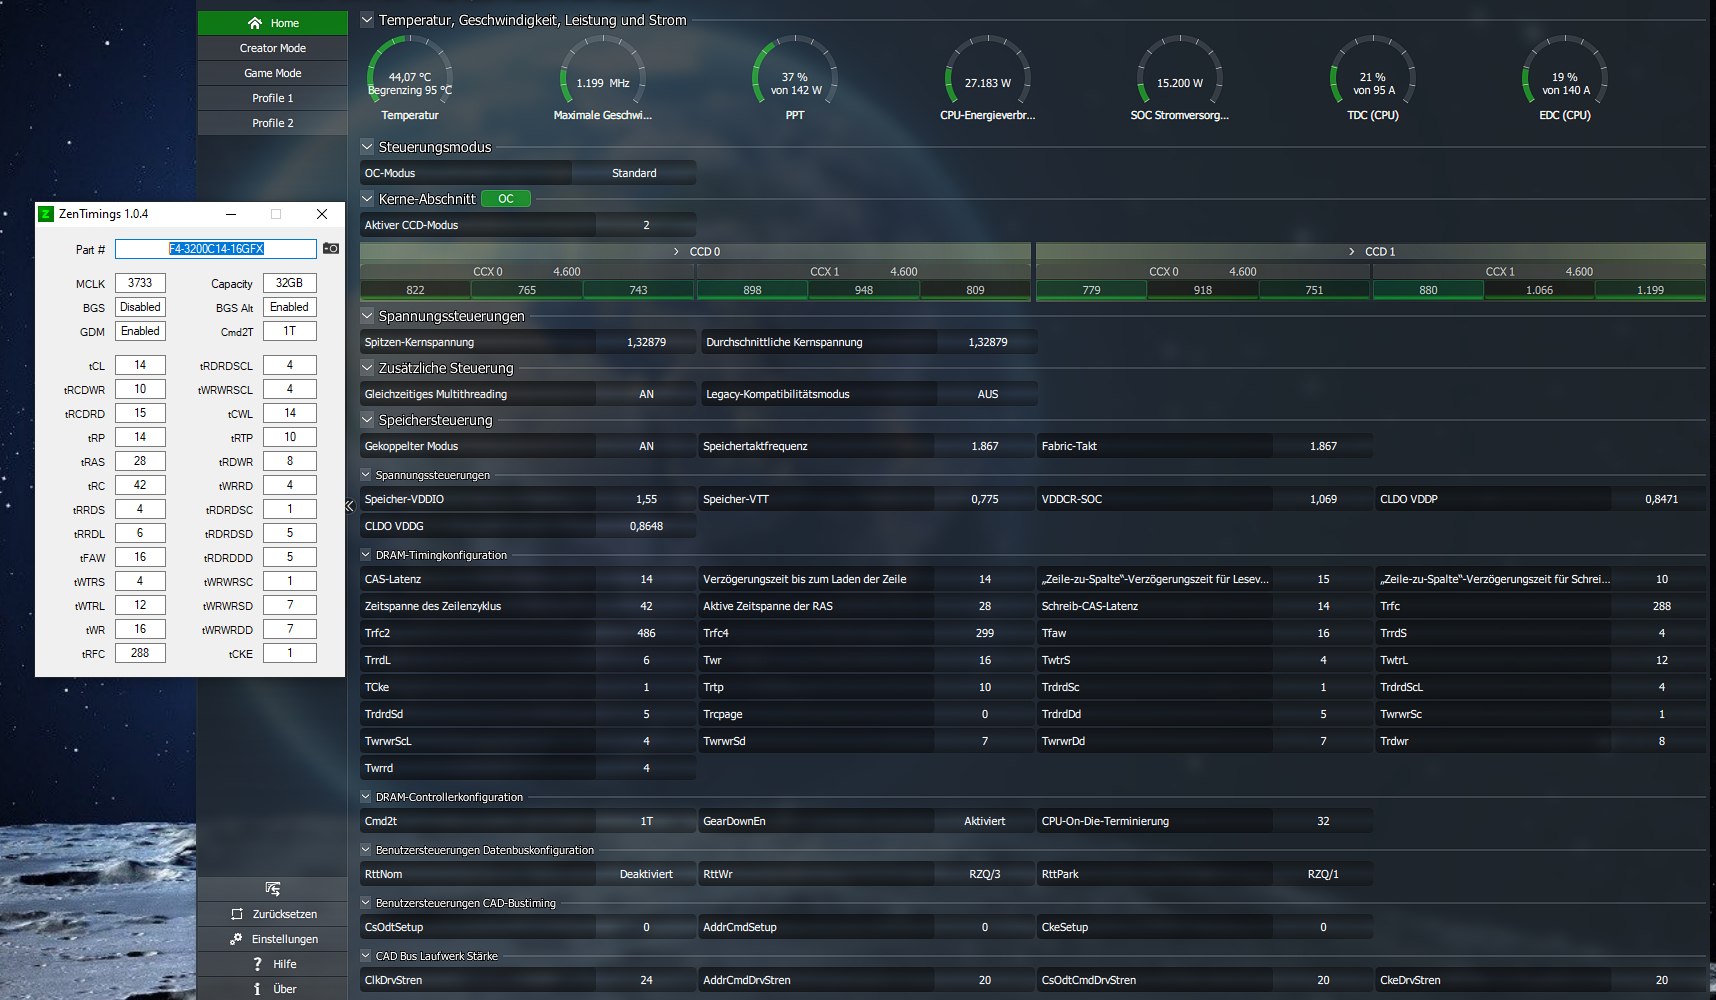Click the Einstellungen gear icon
Image resolution: width=1716 pixels, height=1000 pixels.
point(236,939)
